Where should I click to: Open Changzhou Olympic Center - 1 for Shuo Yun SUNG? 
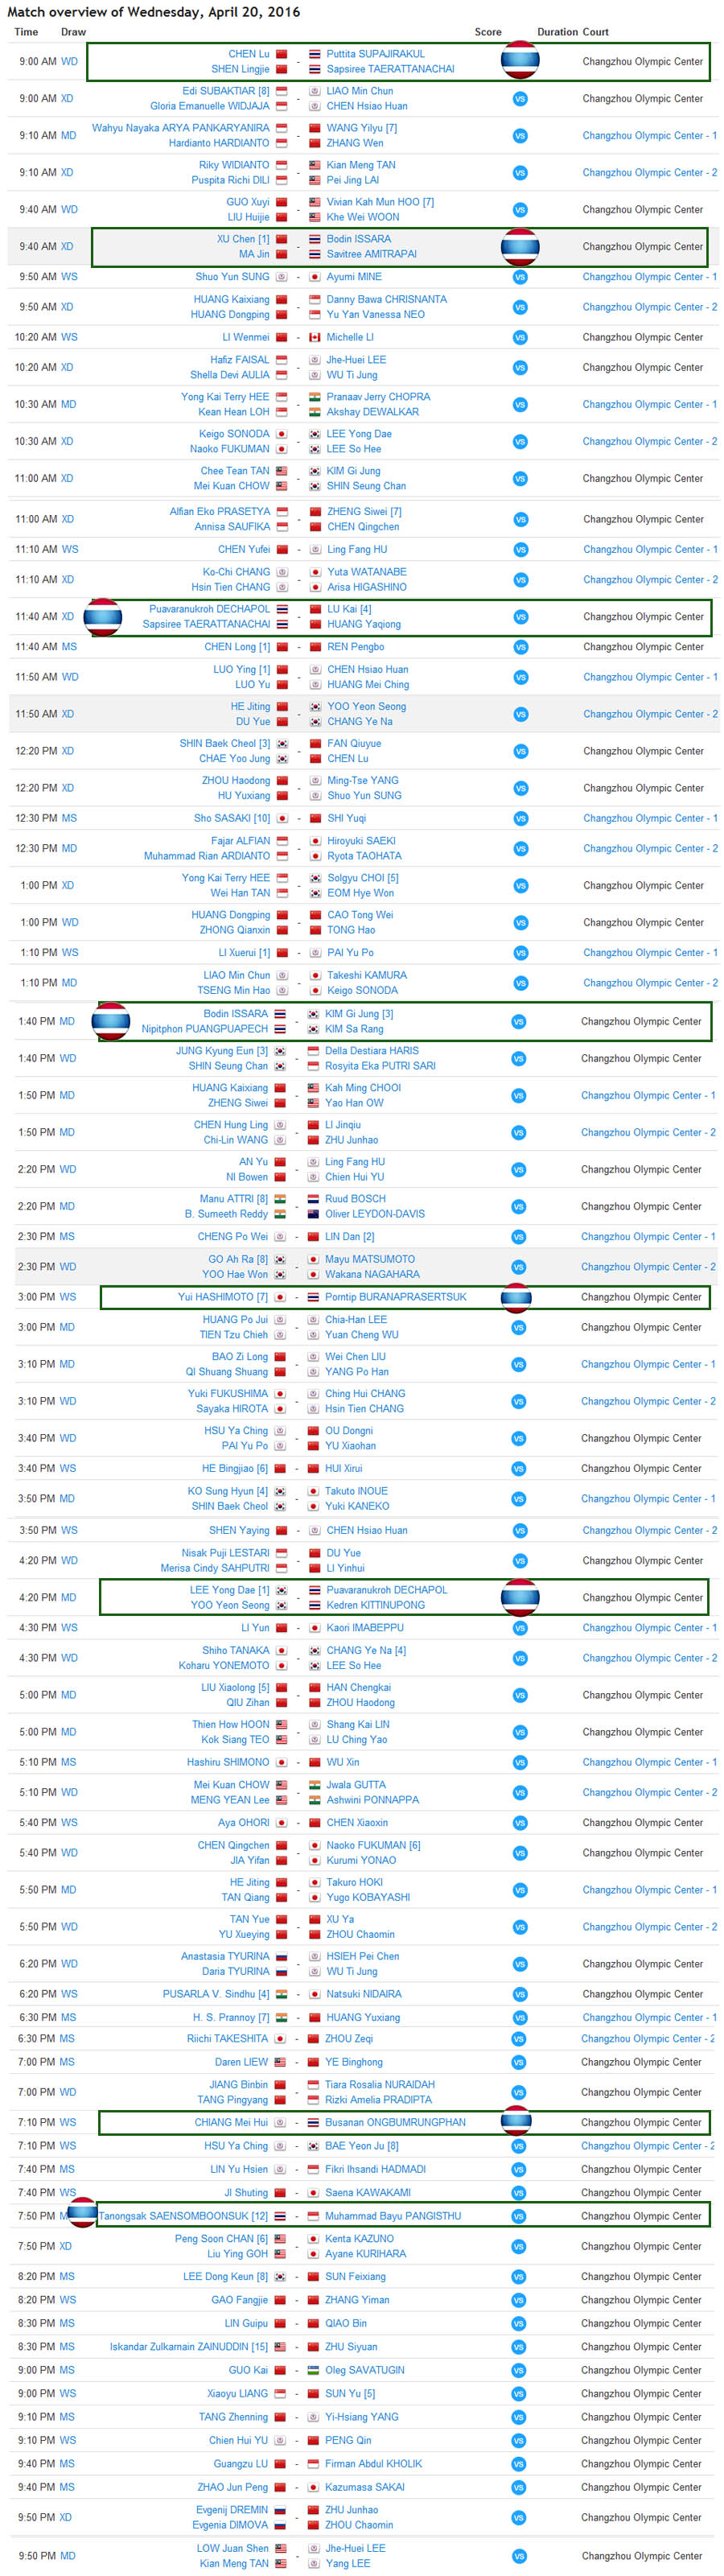click(x=650, y=277)
